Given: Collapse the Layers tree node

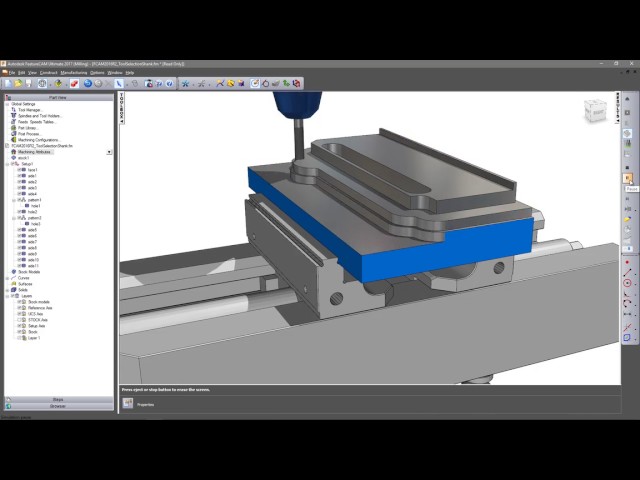Looking at the screenshot, I should pos(7,296).
